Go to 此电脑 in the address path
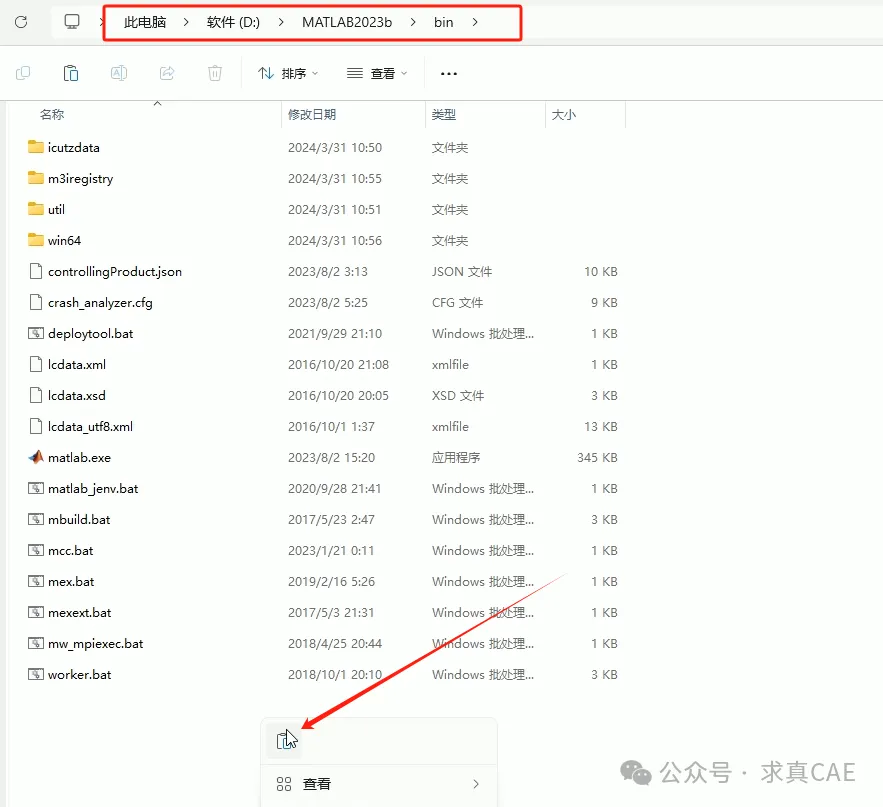 145,23
